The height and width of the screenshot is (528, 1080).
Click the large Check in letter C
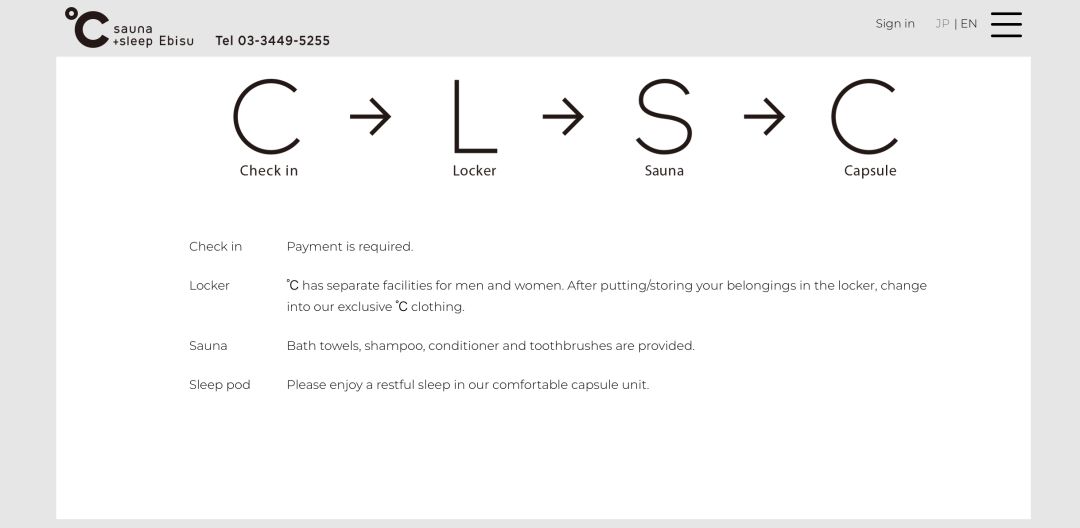[x=267, y=117]
